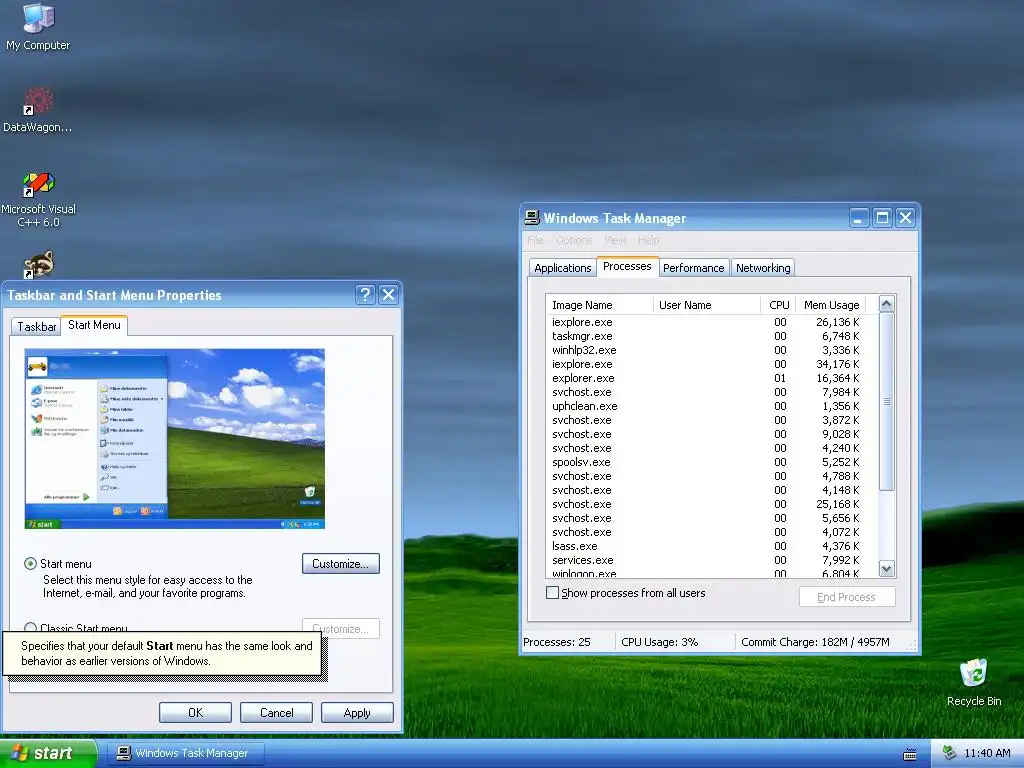Click the Task Manager title bar icon
This screenshot has height=768, width=1024.
[x=532, y=217]
